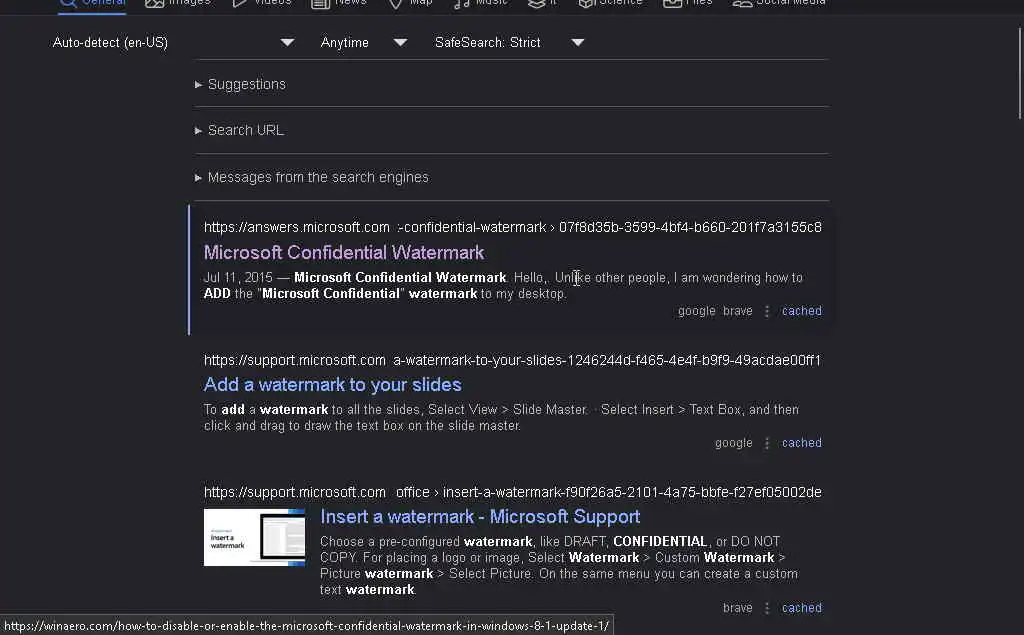Switch to the Images search tab
The image size is (1024, 635).
178,3
